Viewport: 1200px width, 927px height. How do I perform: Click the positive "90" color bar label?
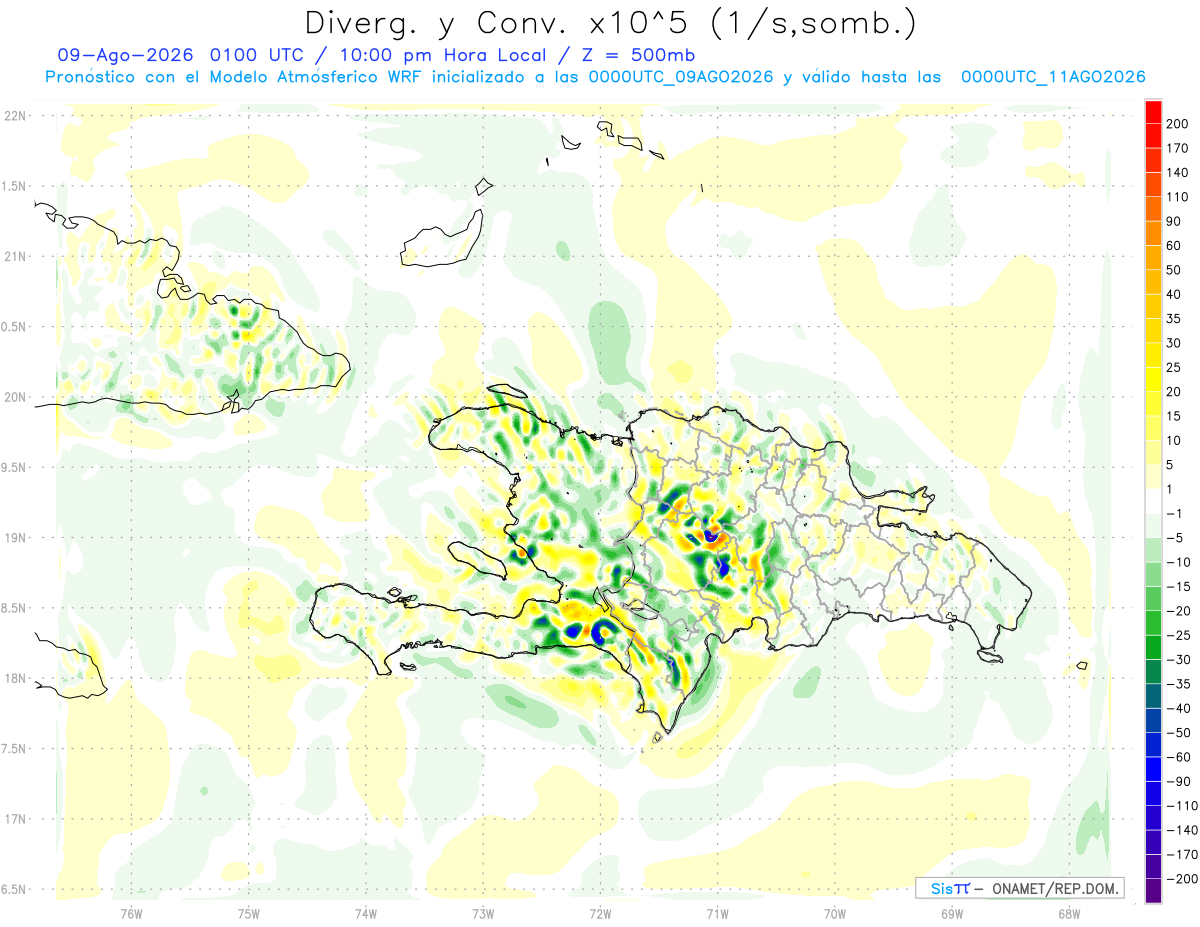pos(1174,221)
